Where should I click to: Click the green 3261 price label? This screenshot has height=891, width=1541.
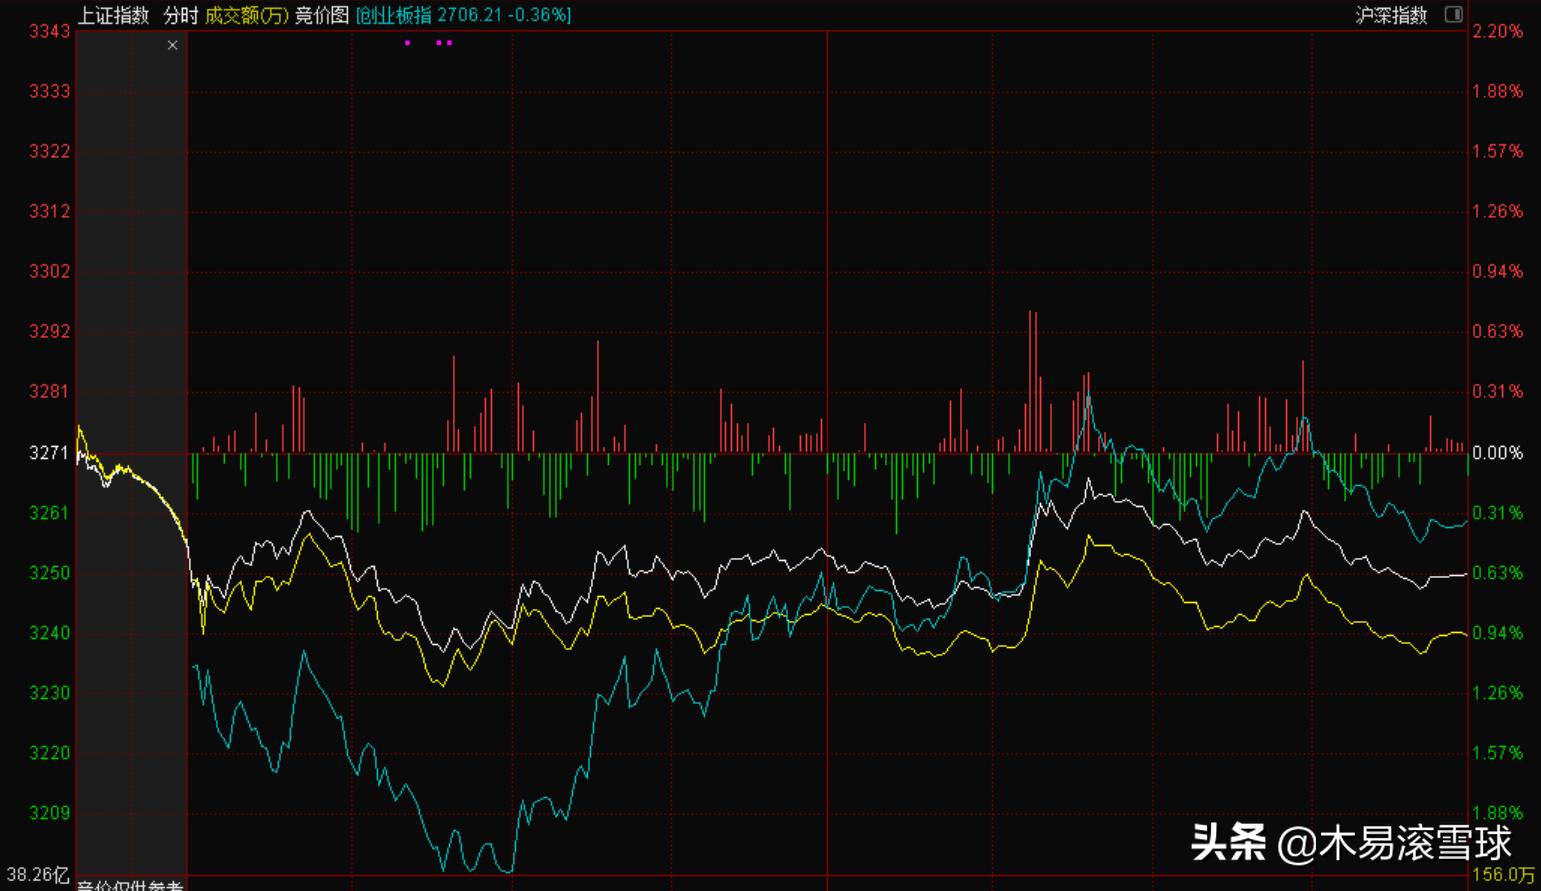50,513
